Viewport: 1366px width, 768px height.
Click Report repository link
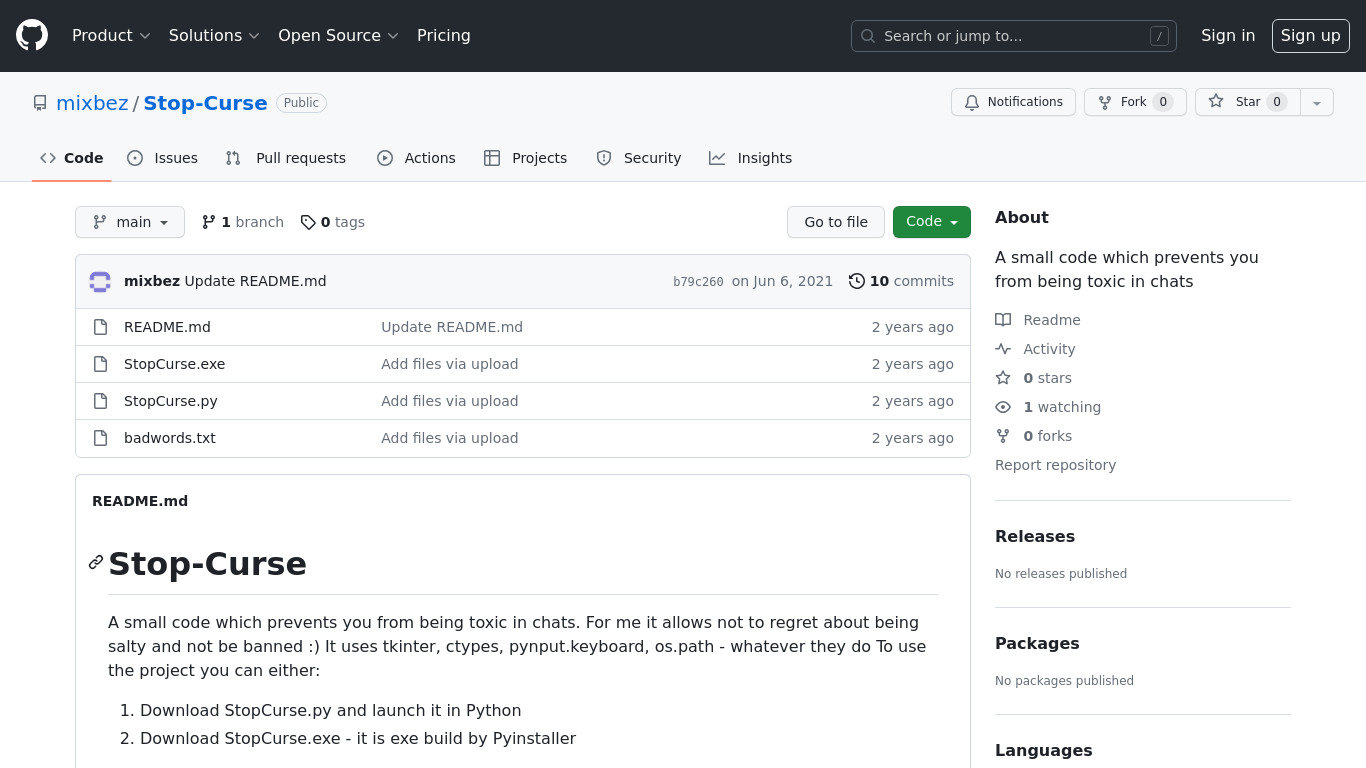[x=1055, y=465]
